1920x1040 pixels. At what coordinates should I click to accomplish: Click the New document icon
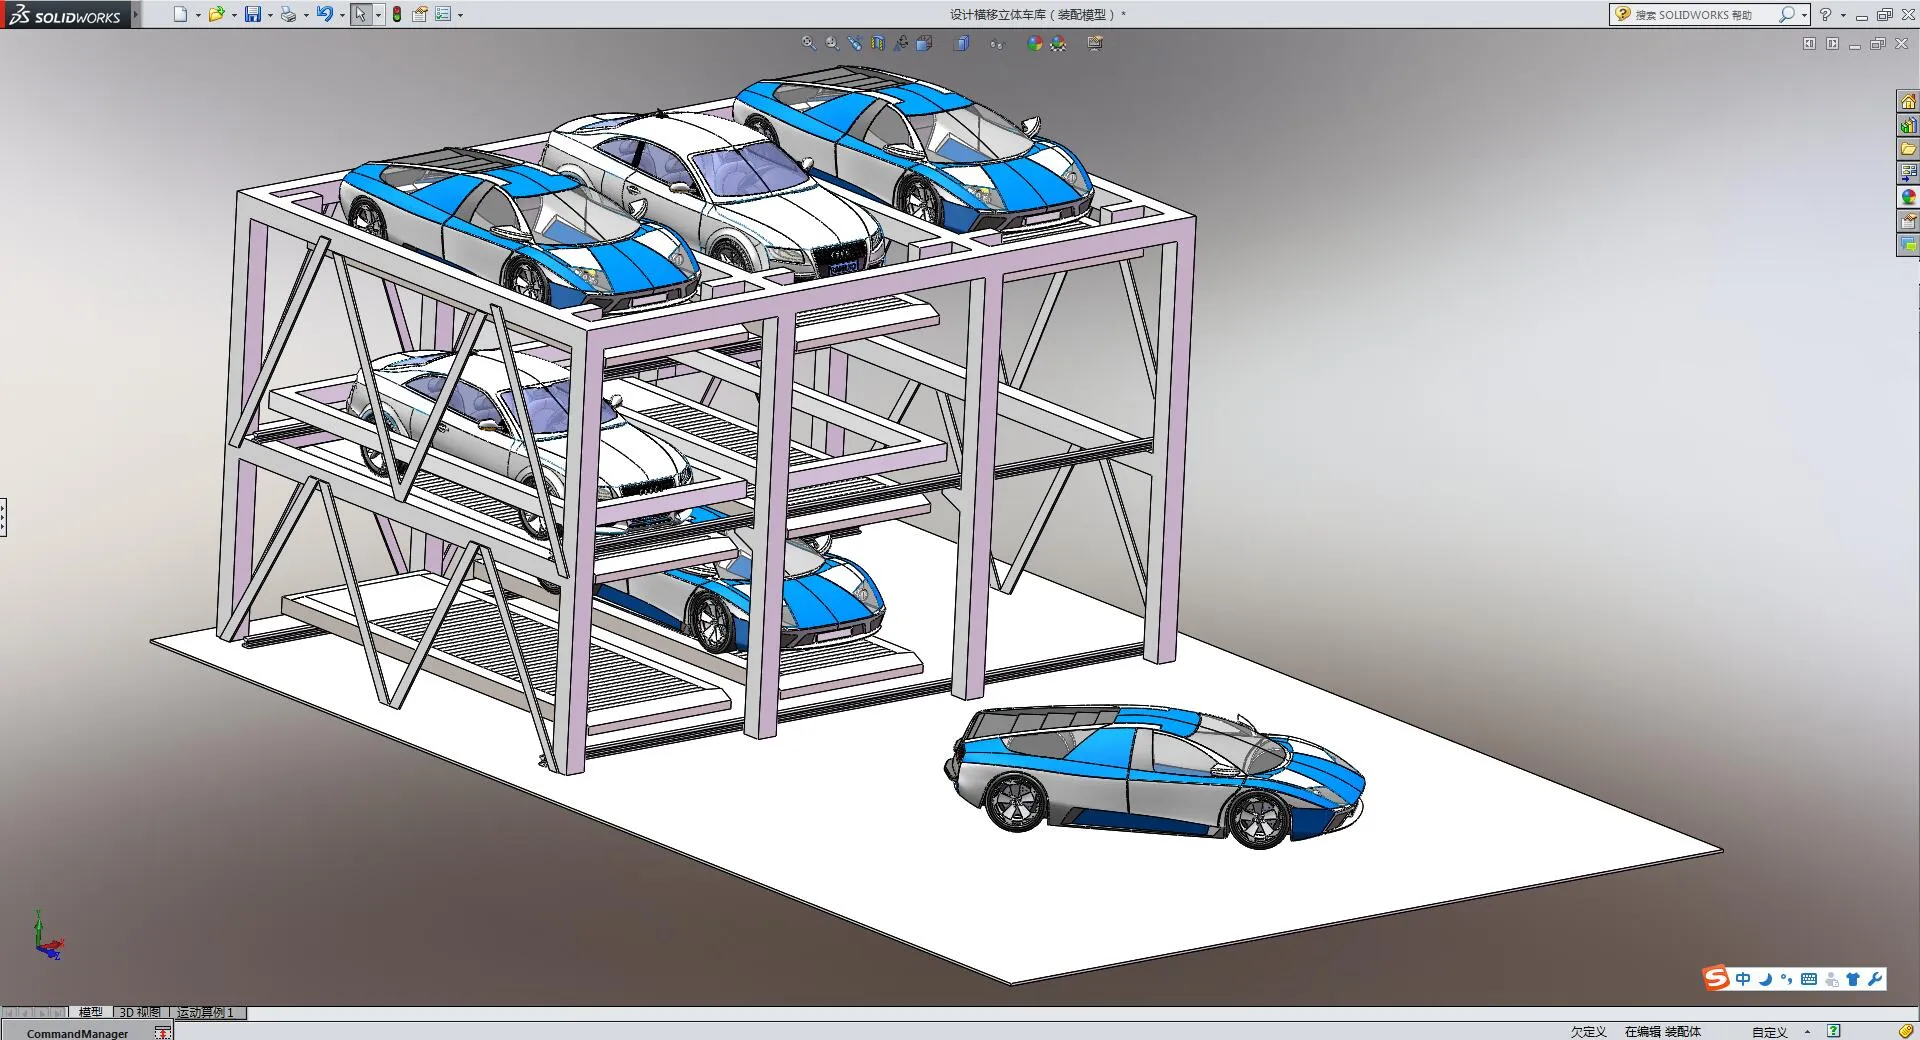pos(180,14)
